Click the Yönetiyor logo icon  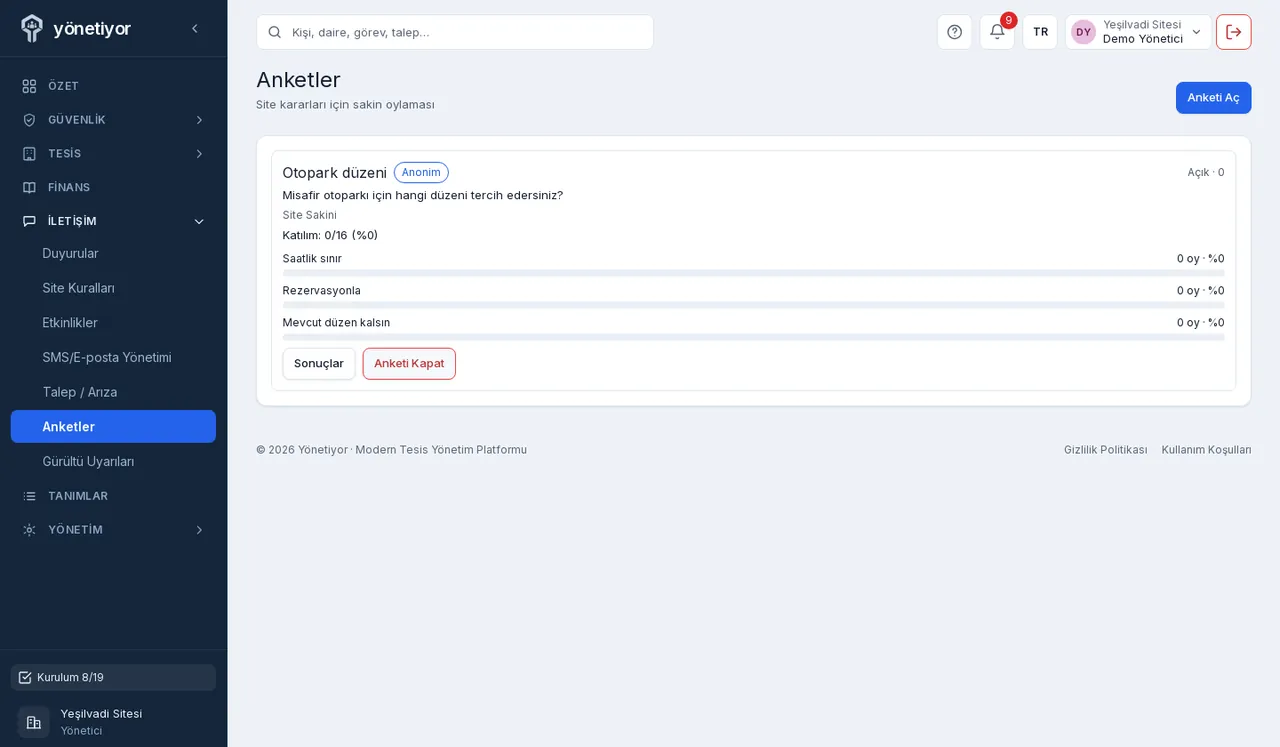tap(32, 28)
